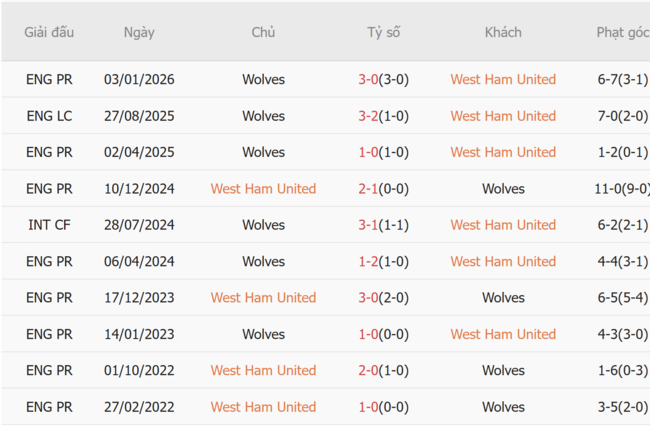The image size is (650, 431).
Task: Open West Ham United in 27/02/2022 row
Action: 263,407
